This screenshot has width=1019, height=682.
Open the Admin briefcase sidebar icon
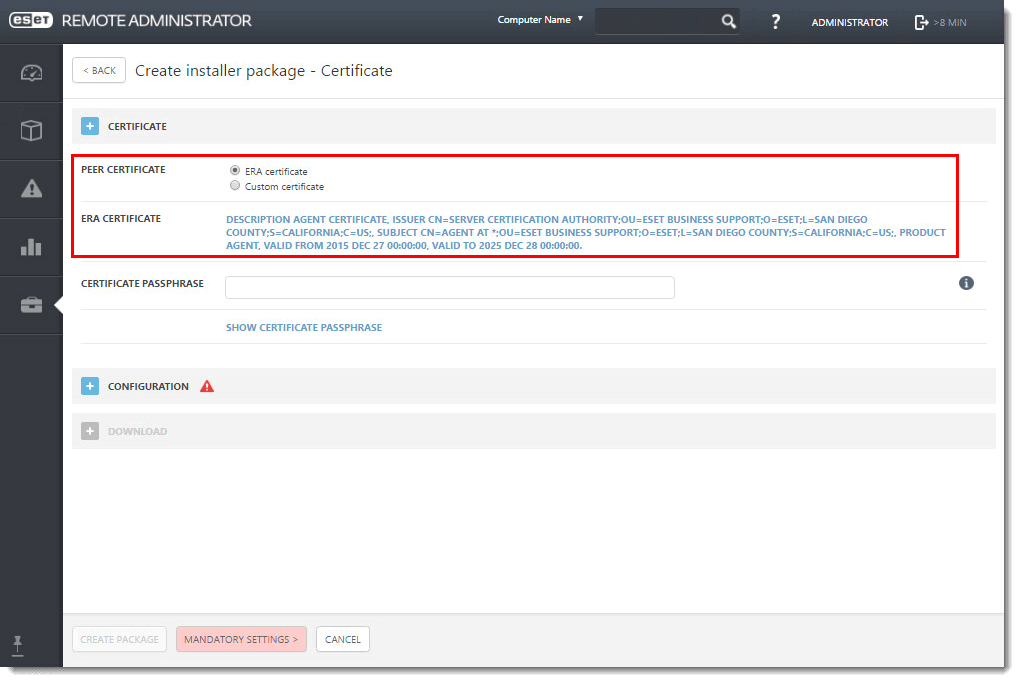click(31, 305)
